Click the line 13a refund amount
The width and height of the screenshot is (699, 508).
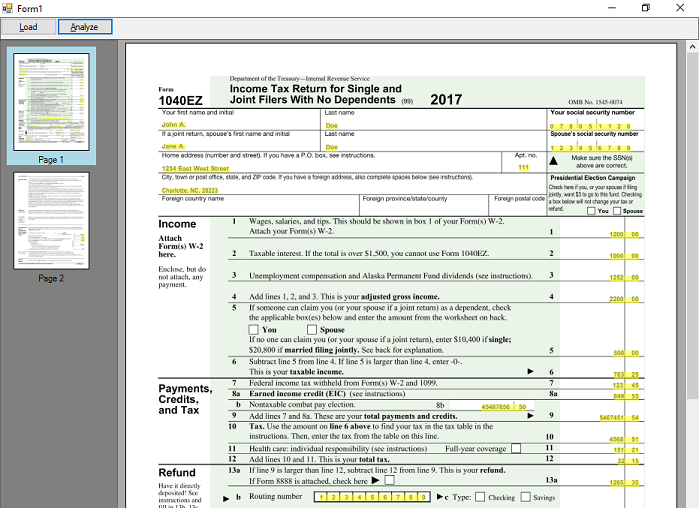pyautogui.click(x=624, y=483)
